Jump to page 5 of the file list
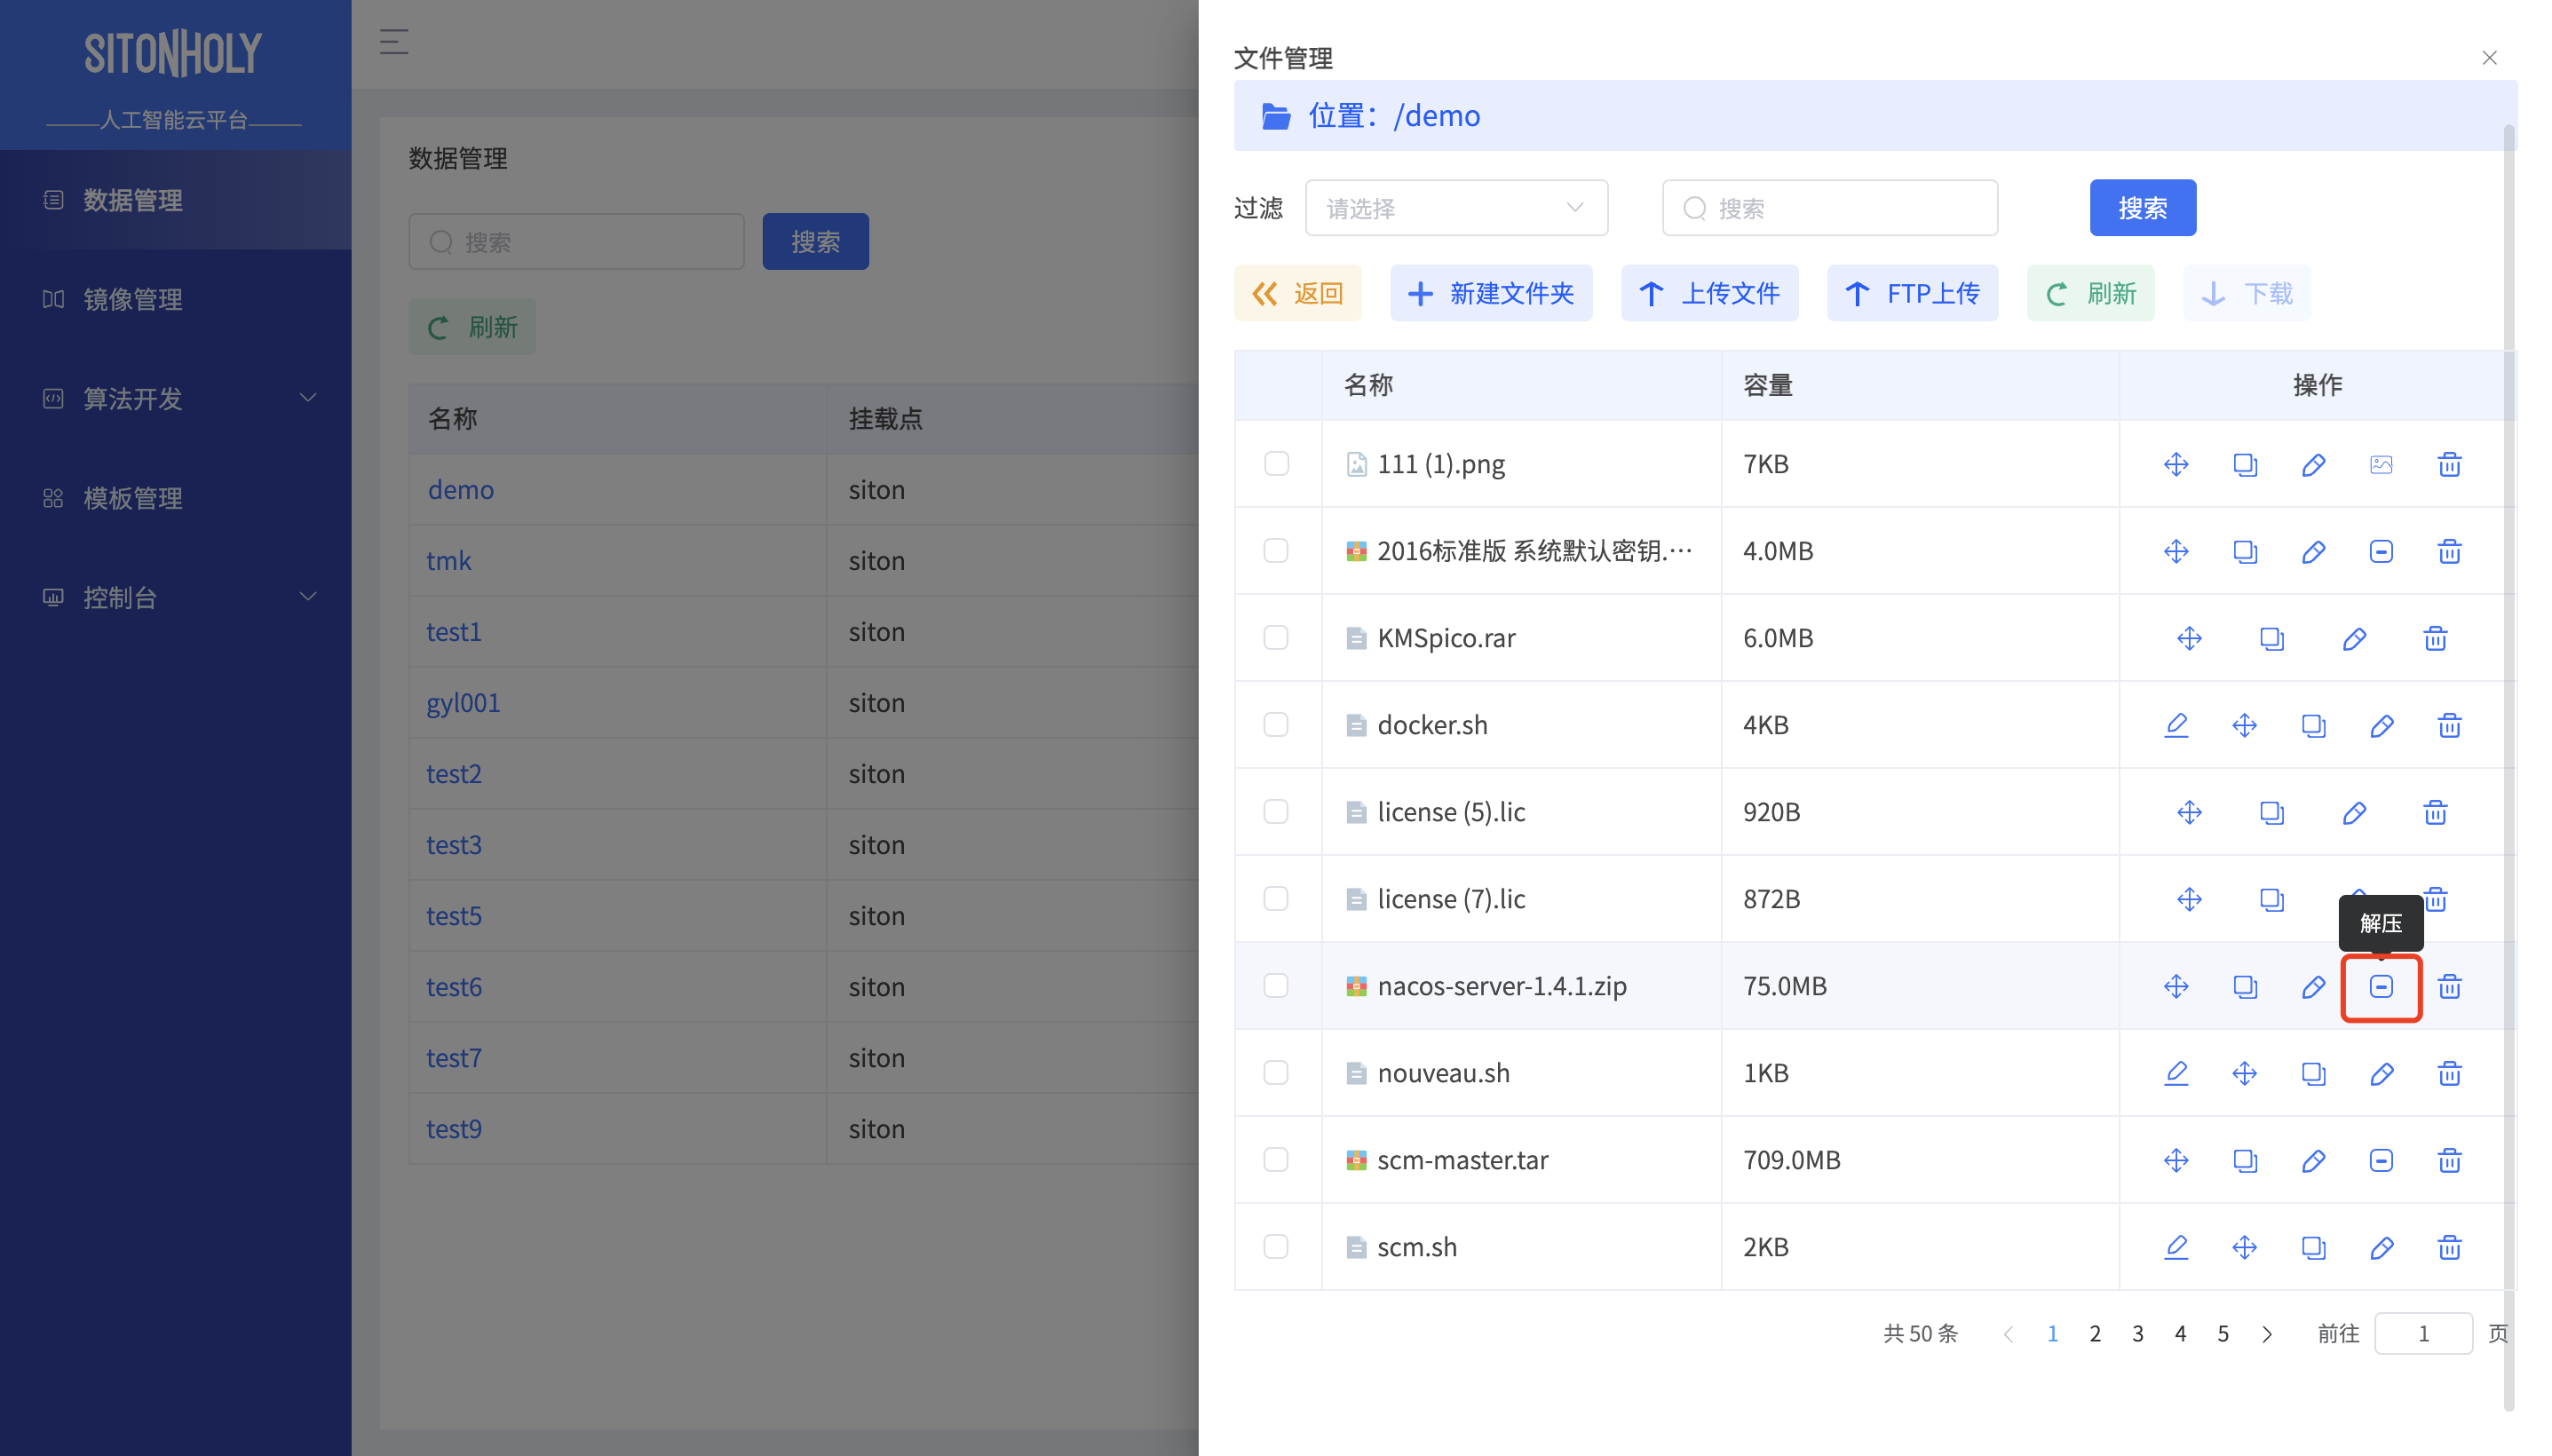The height and width of the screenshot is (1456, 2552). pos(2223,1334)
